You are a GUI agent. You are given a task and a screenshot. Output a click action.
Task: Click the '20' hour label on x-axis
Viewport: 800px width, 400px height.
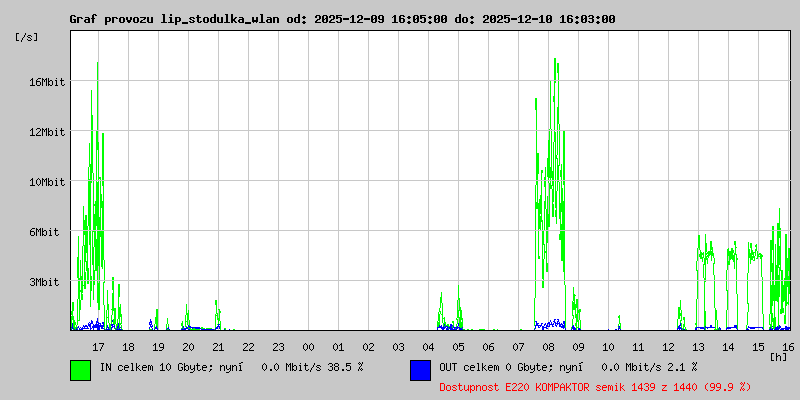(x=188, y=347)
